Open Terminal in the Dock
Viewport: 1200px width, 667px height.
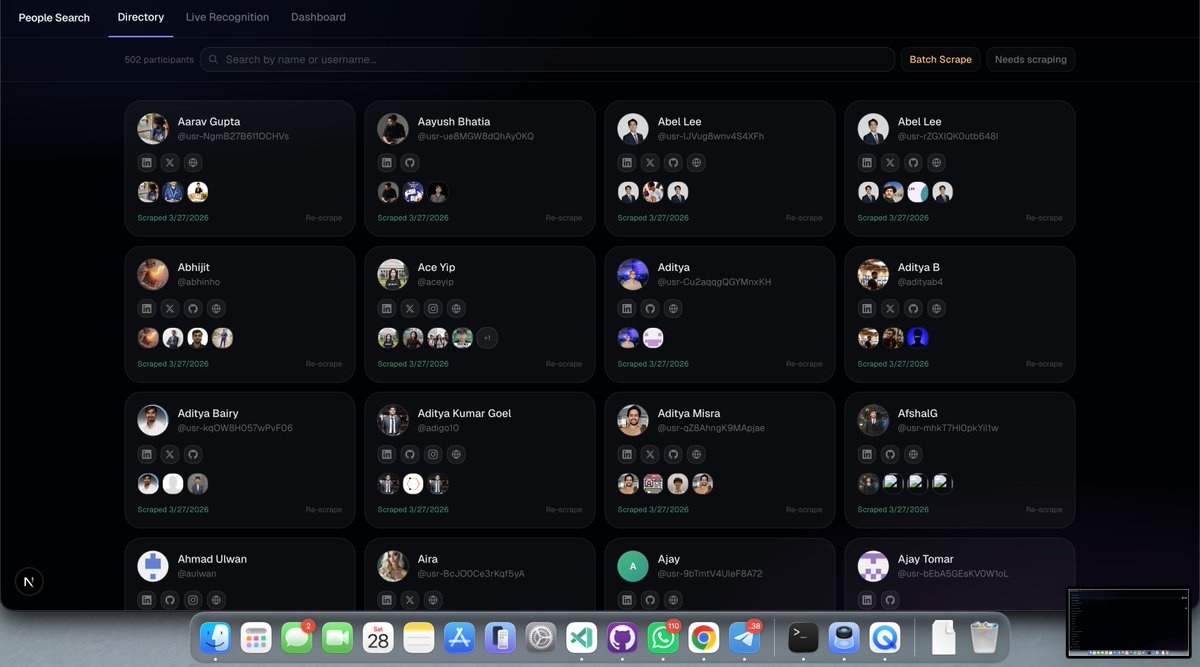[x=804, y=637]
